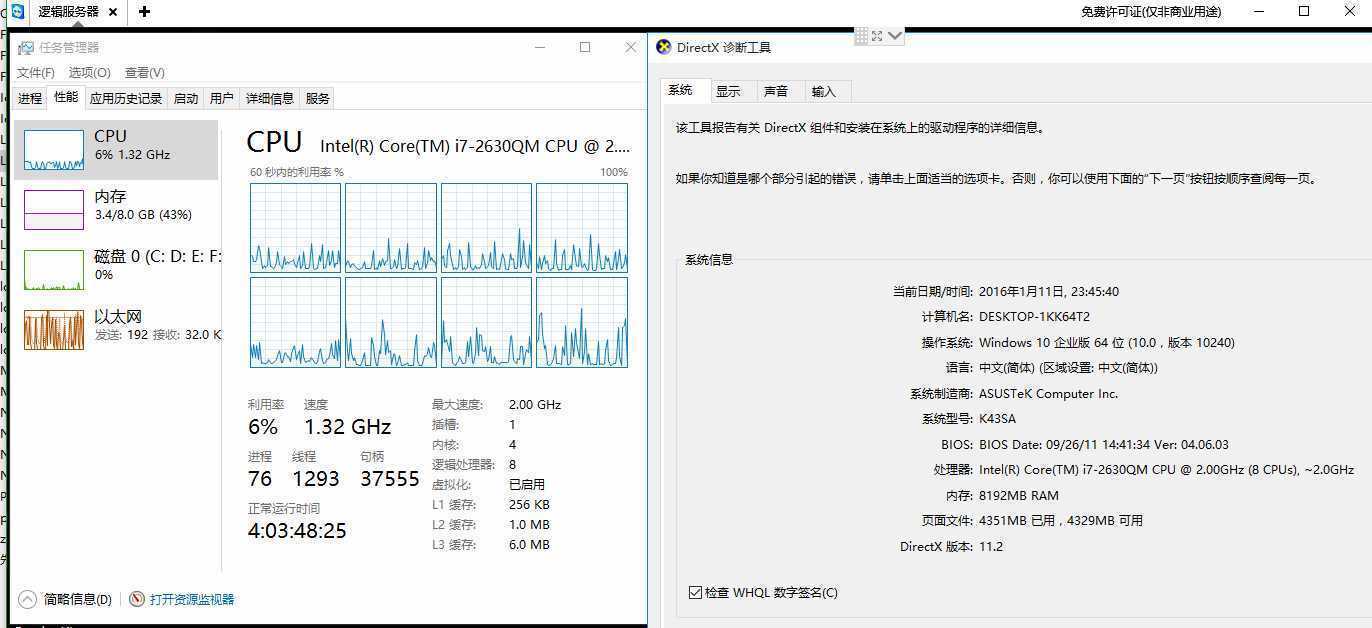The image size is (1372, 628).
Task: Toggle the 检查 WHQL 数字签名 checkbox
Action: [x=696, y=592]
